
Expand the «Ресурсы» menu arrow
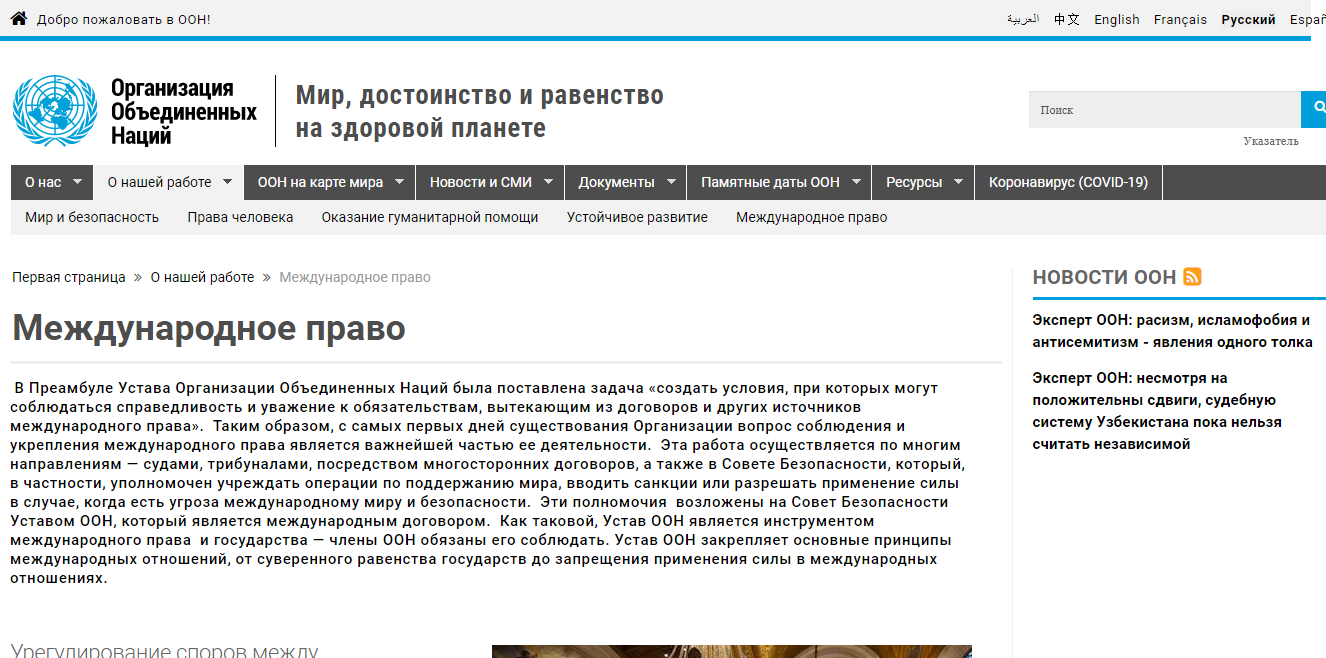(958, 182)
